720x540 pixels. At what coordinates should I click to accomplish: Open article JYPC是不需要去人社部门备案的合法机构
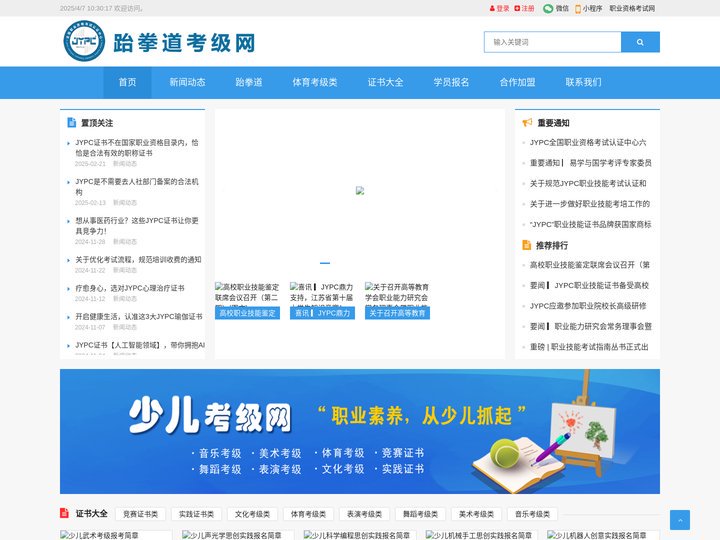click(137, 187)
